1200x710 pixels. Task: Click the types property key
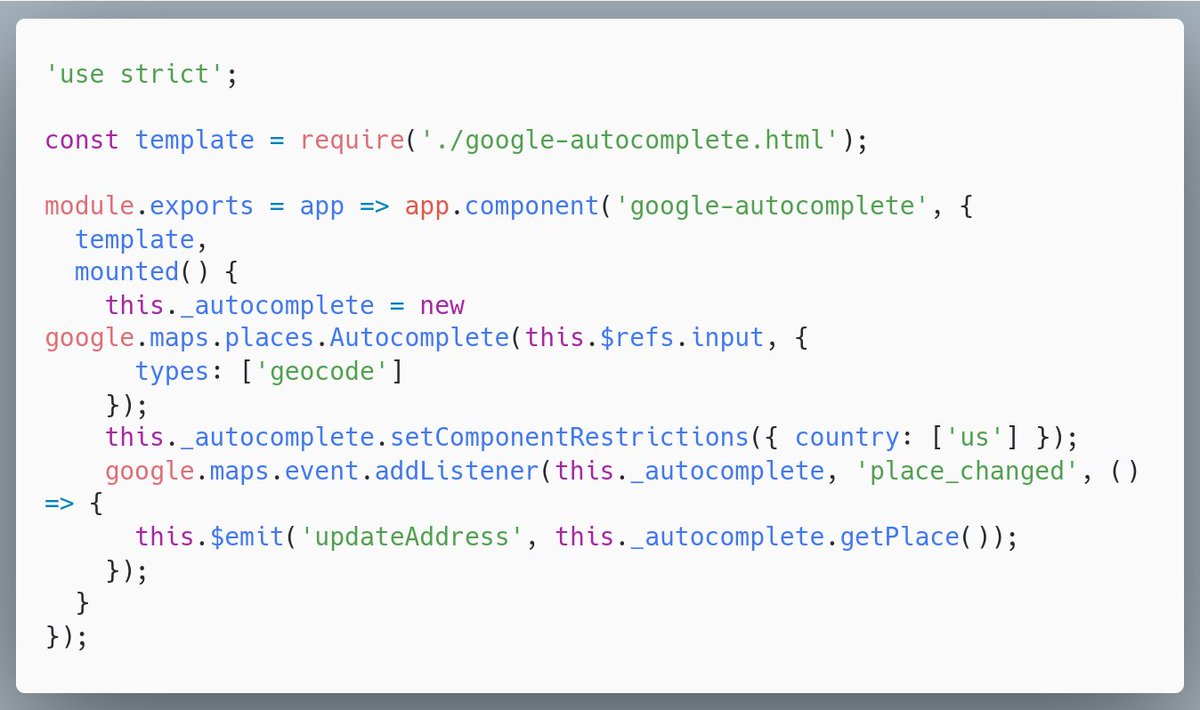172,371
